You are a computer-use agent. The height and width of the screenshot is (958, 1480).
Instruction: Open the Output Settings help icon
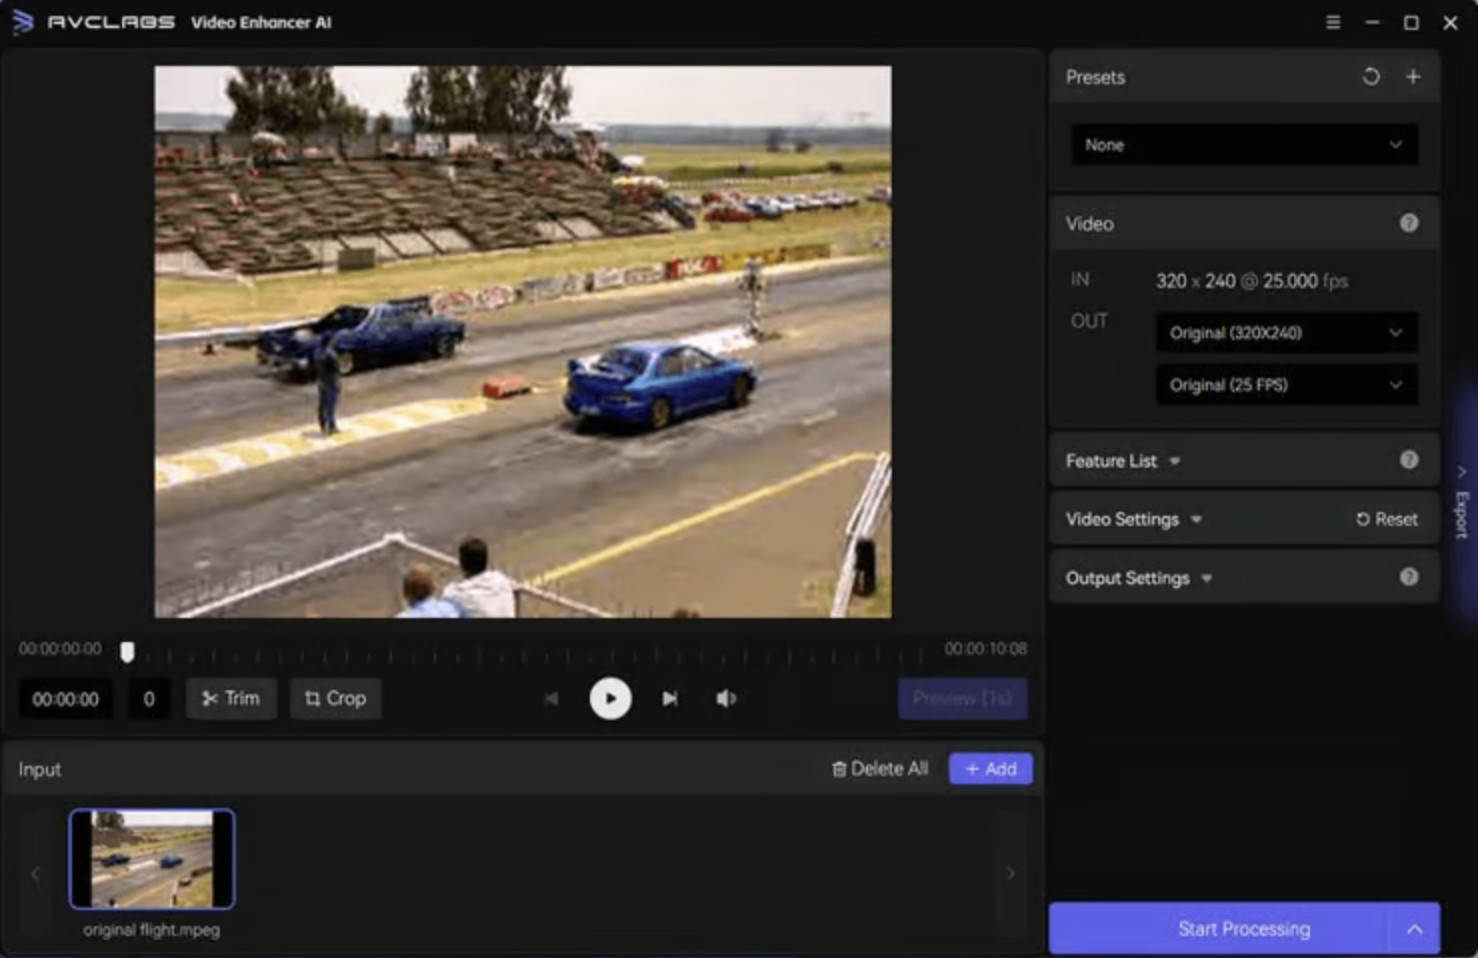click(x=1408, y=577)
